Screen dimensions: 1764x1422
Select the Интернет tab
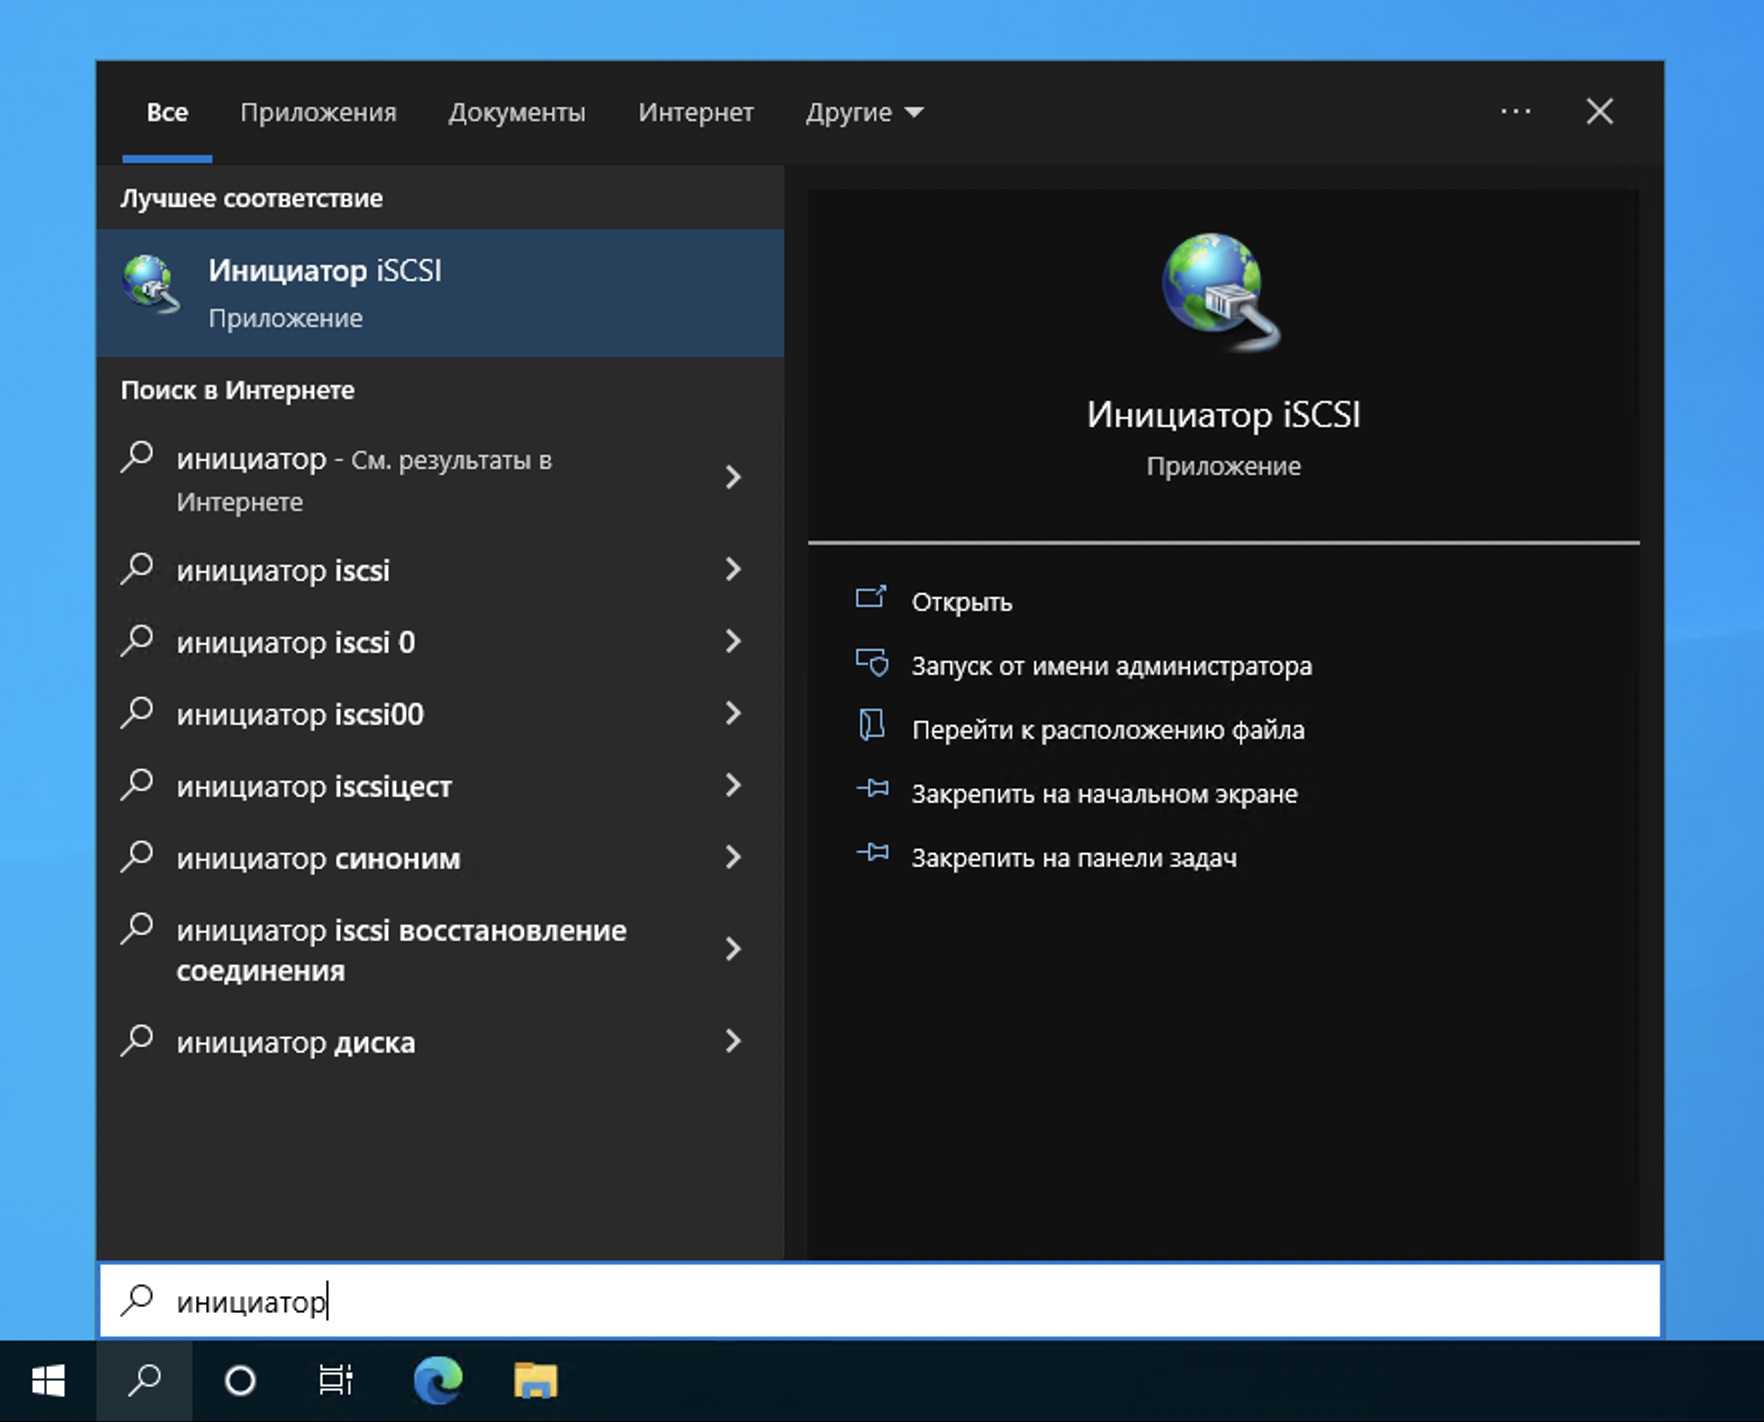click(x=695, y=112)
